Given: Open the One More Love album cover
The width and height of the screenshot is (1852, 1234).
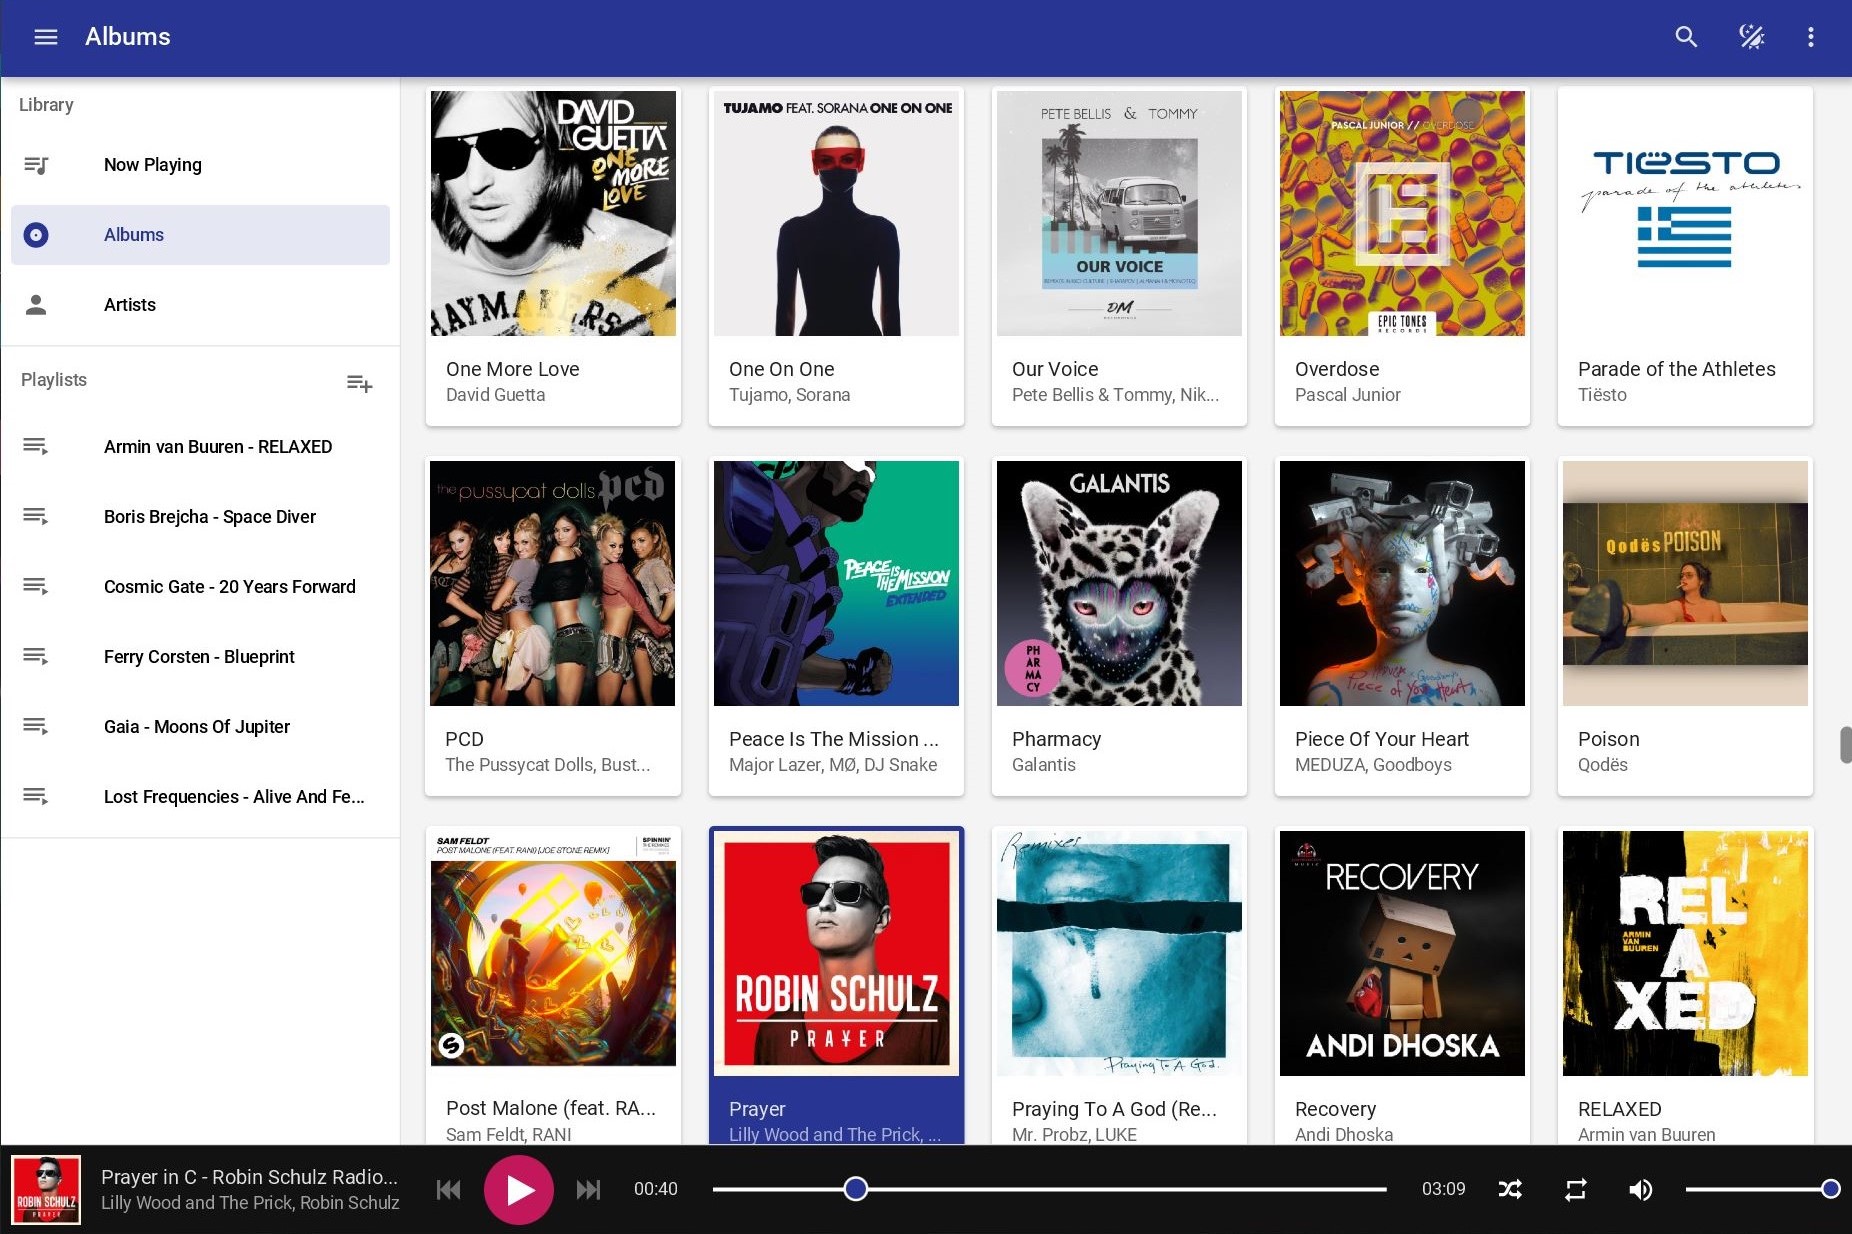Looking at the screenshot, I should click(553, 213).
